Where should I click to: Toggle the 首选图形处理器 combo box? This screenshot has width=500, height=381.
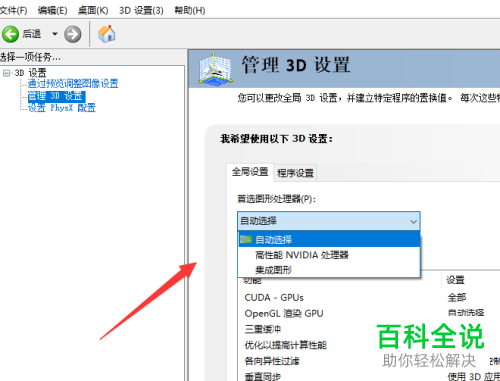click(x=329, y=221)
